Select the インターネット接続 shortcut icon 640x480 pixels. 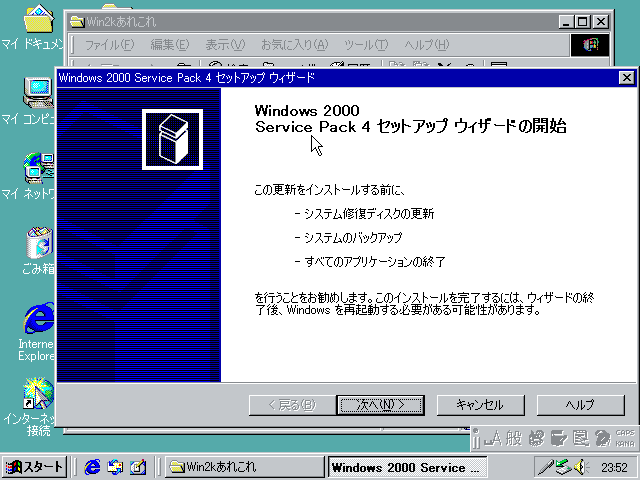tap(38, 407)
